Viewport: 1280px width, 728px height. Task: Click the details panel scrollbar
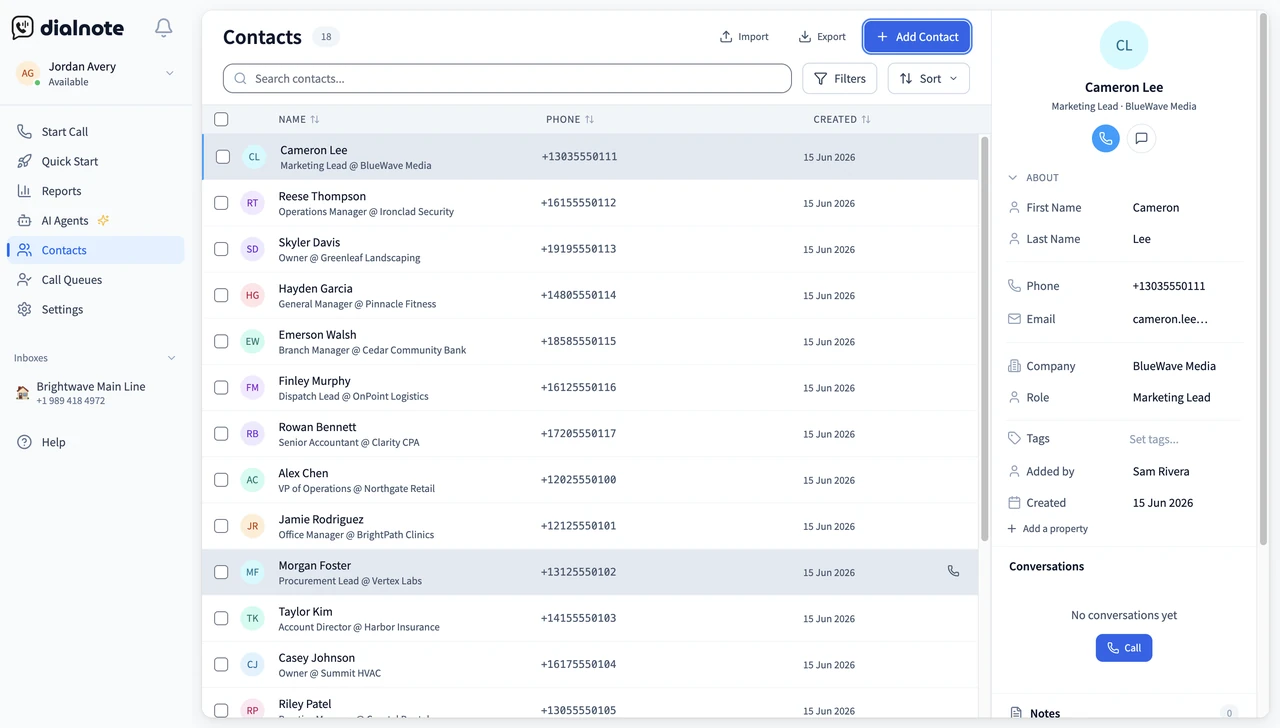[x=1263, y=280]
